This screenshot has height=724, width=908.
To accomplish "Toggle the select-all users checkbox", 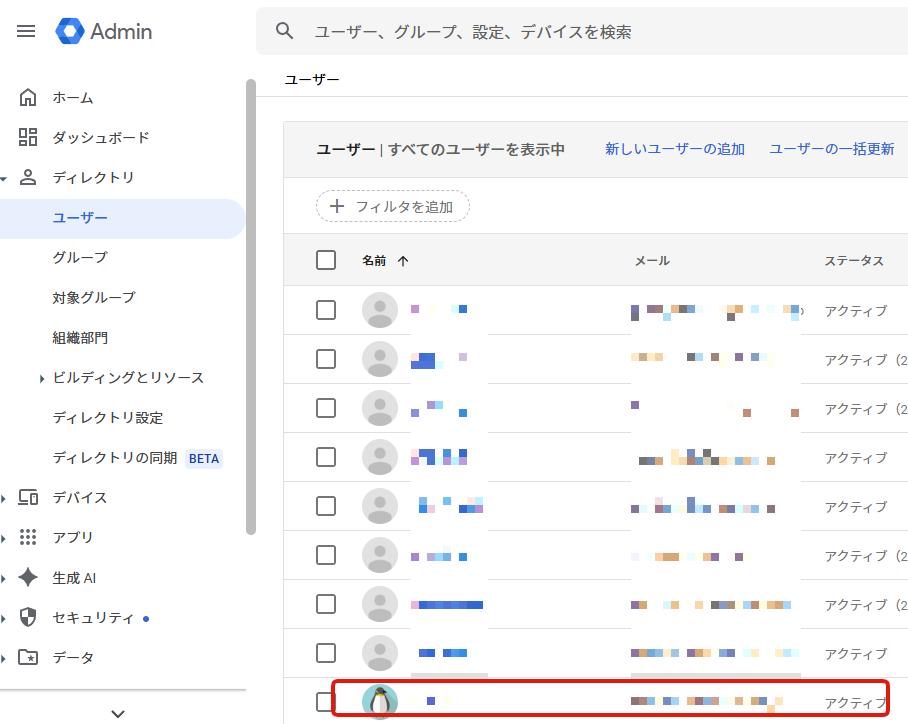I will point(326,260).
